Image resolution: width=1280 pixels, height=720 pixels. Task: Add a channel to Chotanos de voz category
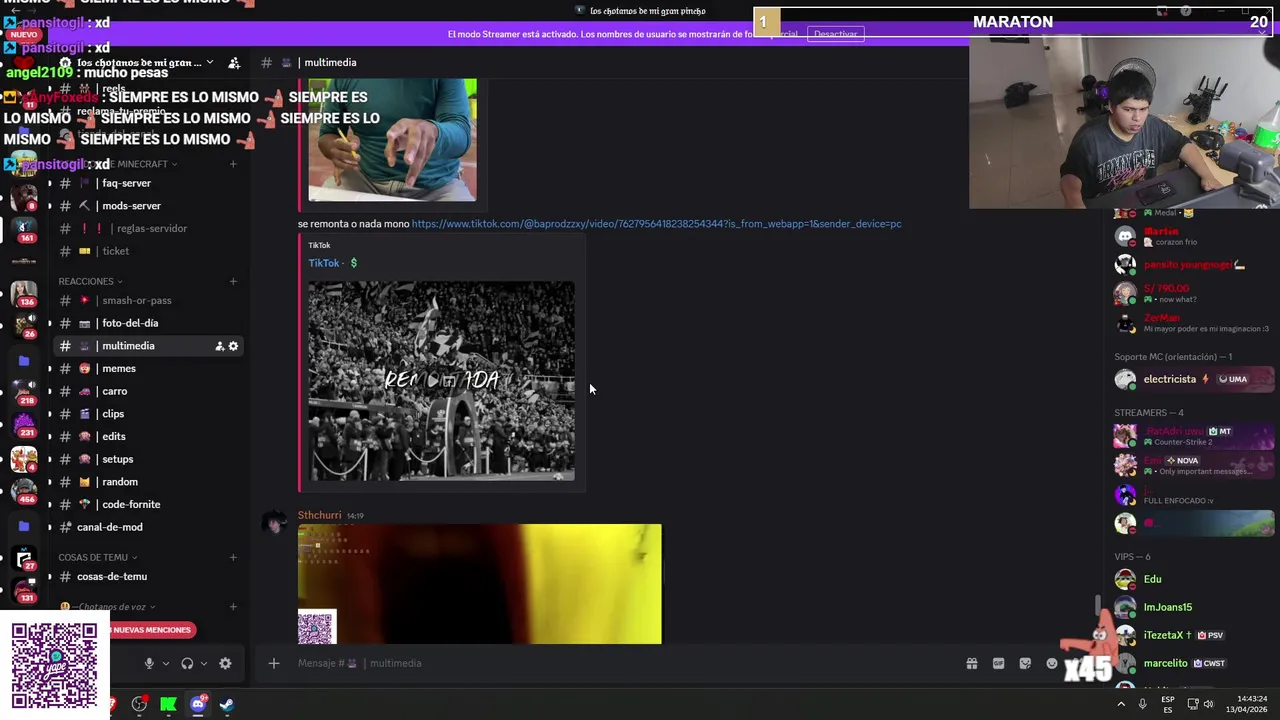click(233, 607)
